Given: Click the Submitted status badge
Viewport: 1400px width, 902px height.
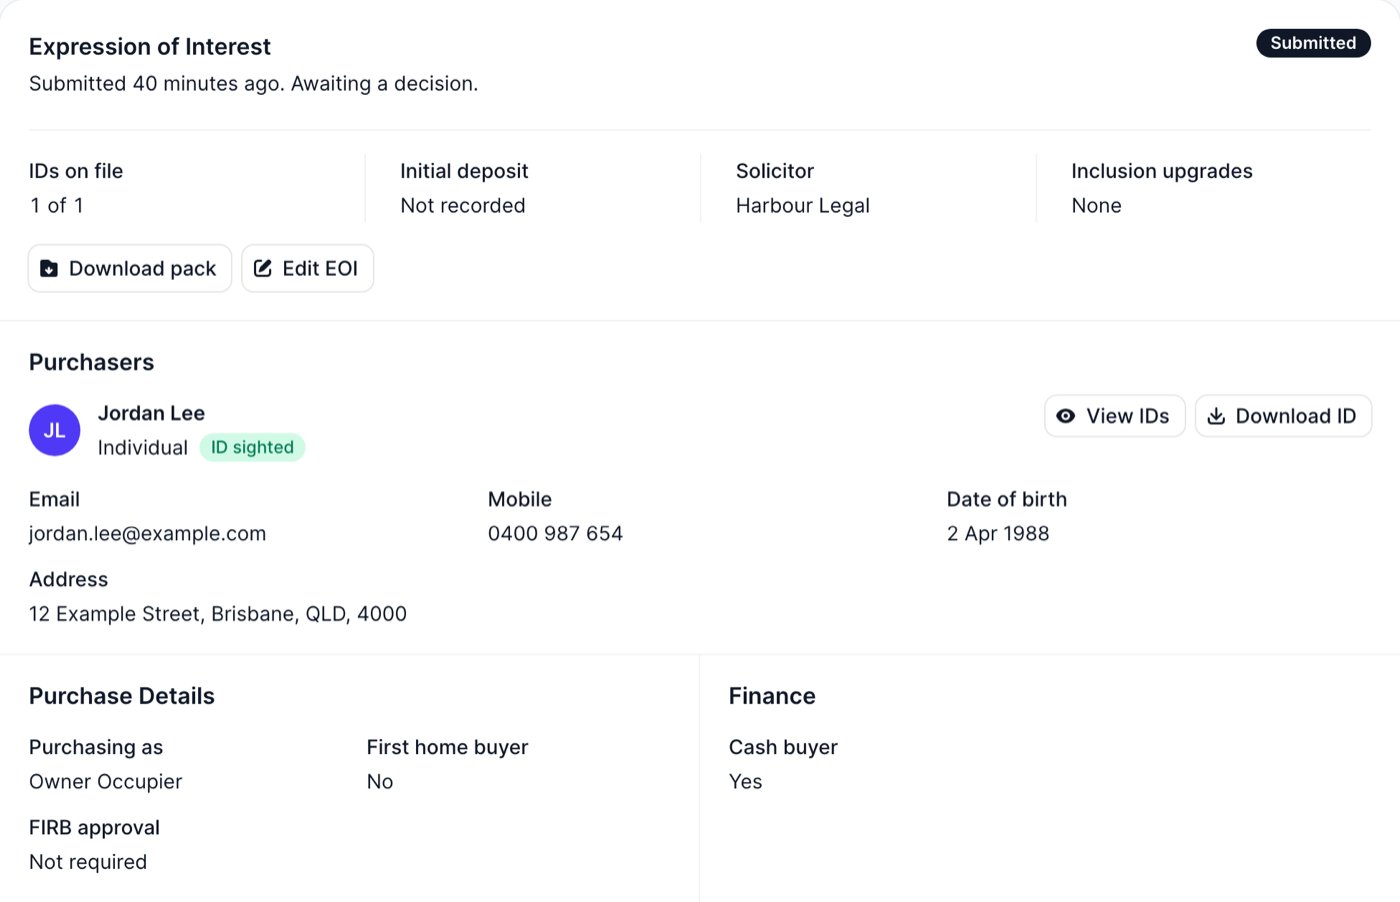Looking at the screenshot, I should [1313, 43].
